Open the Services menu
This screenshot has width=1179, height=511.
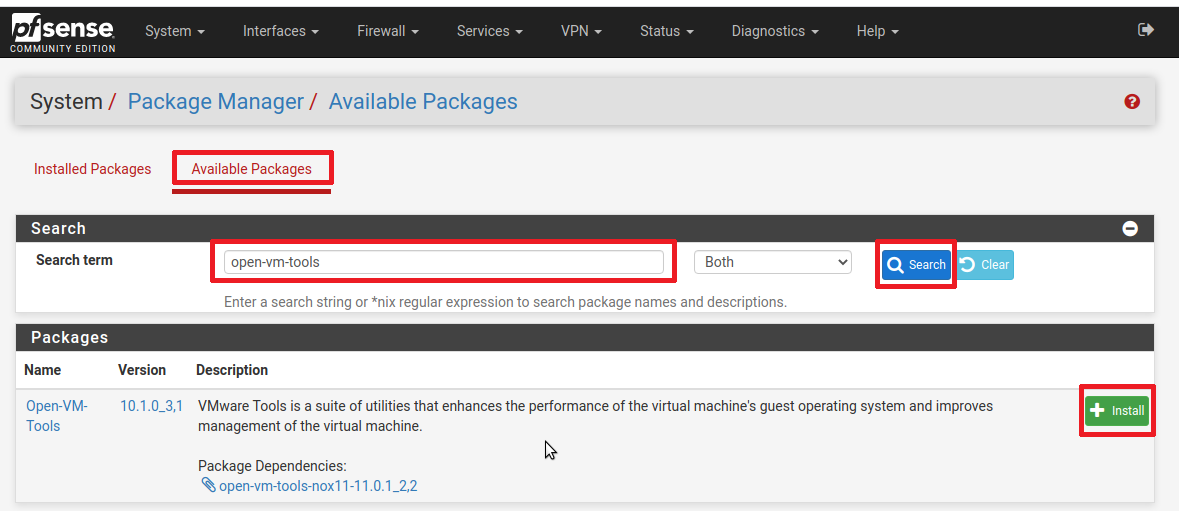489,31
